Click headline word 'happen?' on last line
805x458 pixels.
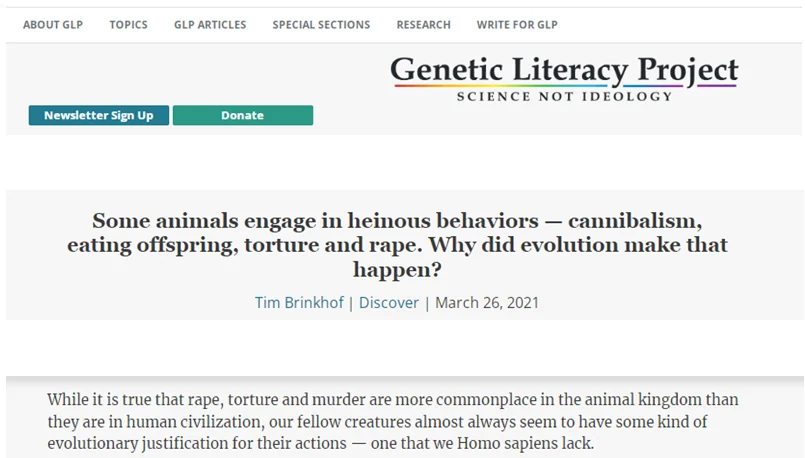coord(397,270)
